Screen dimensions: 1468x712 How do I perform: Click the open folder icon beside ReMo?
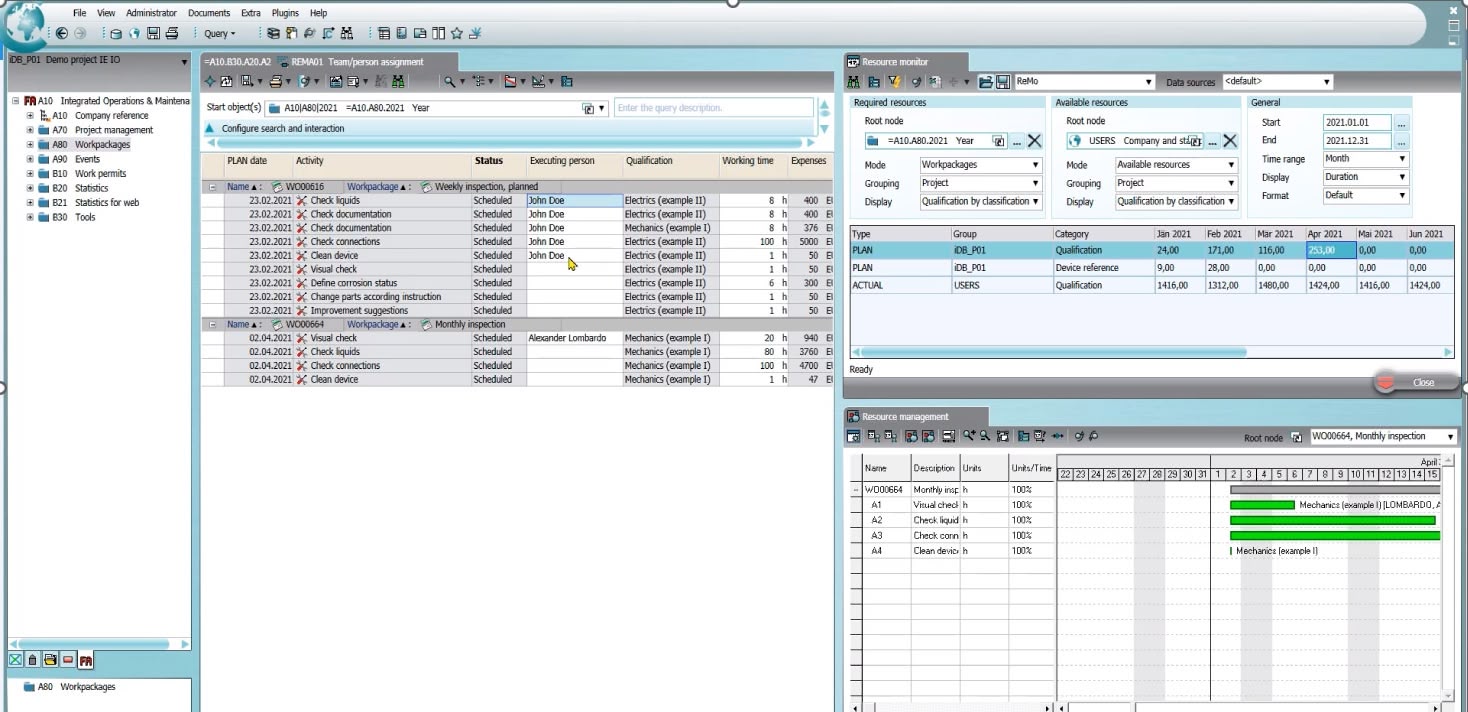coord(985,82)
